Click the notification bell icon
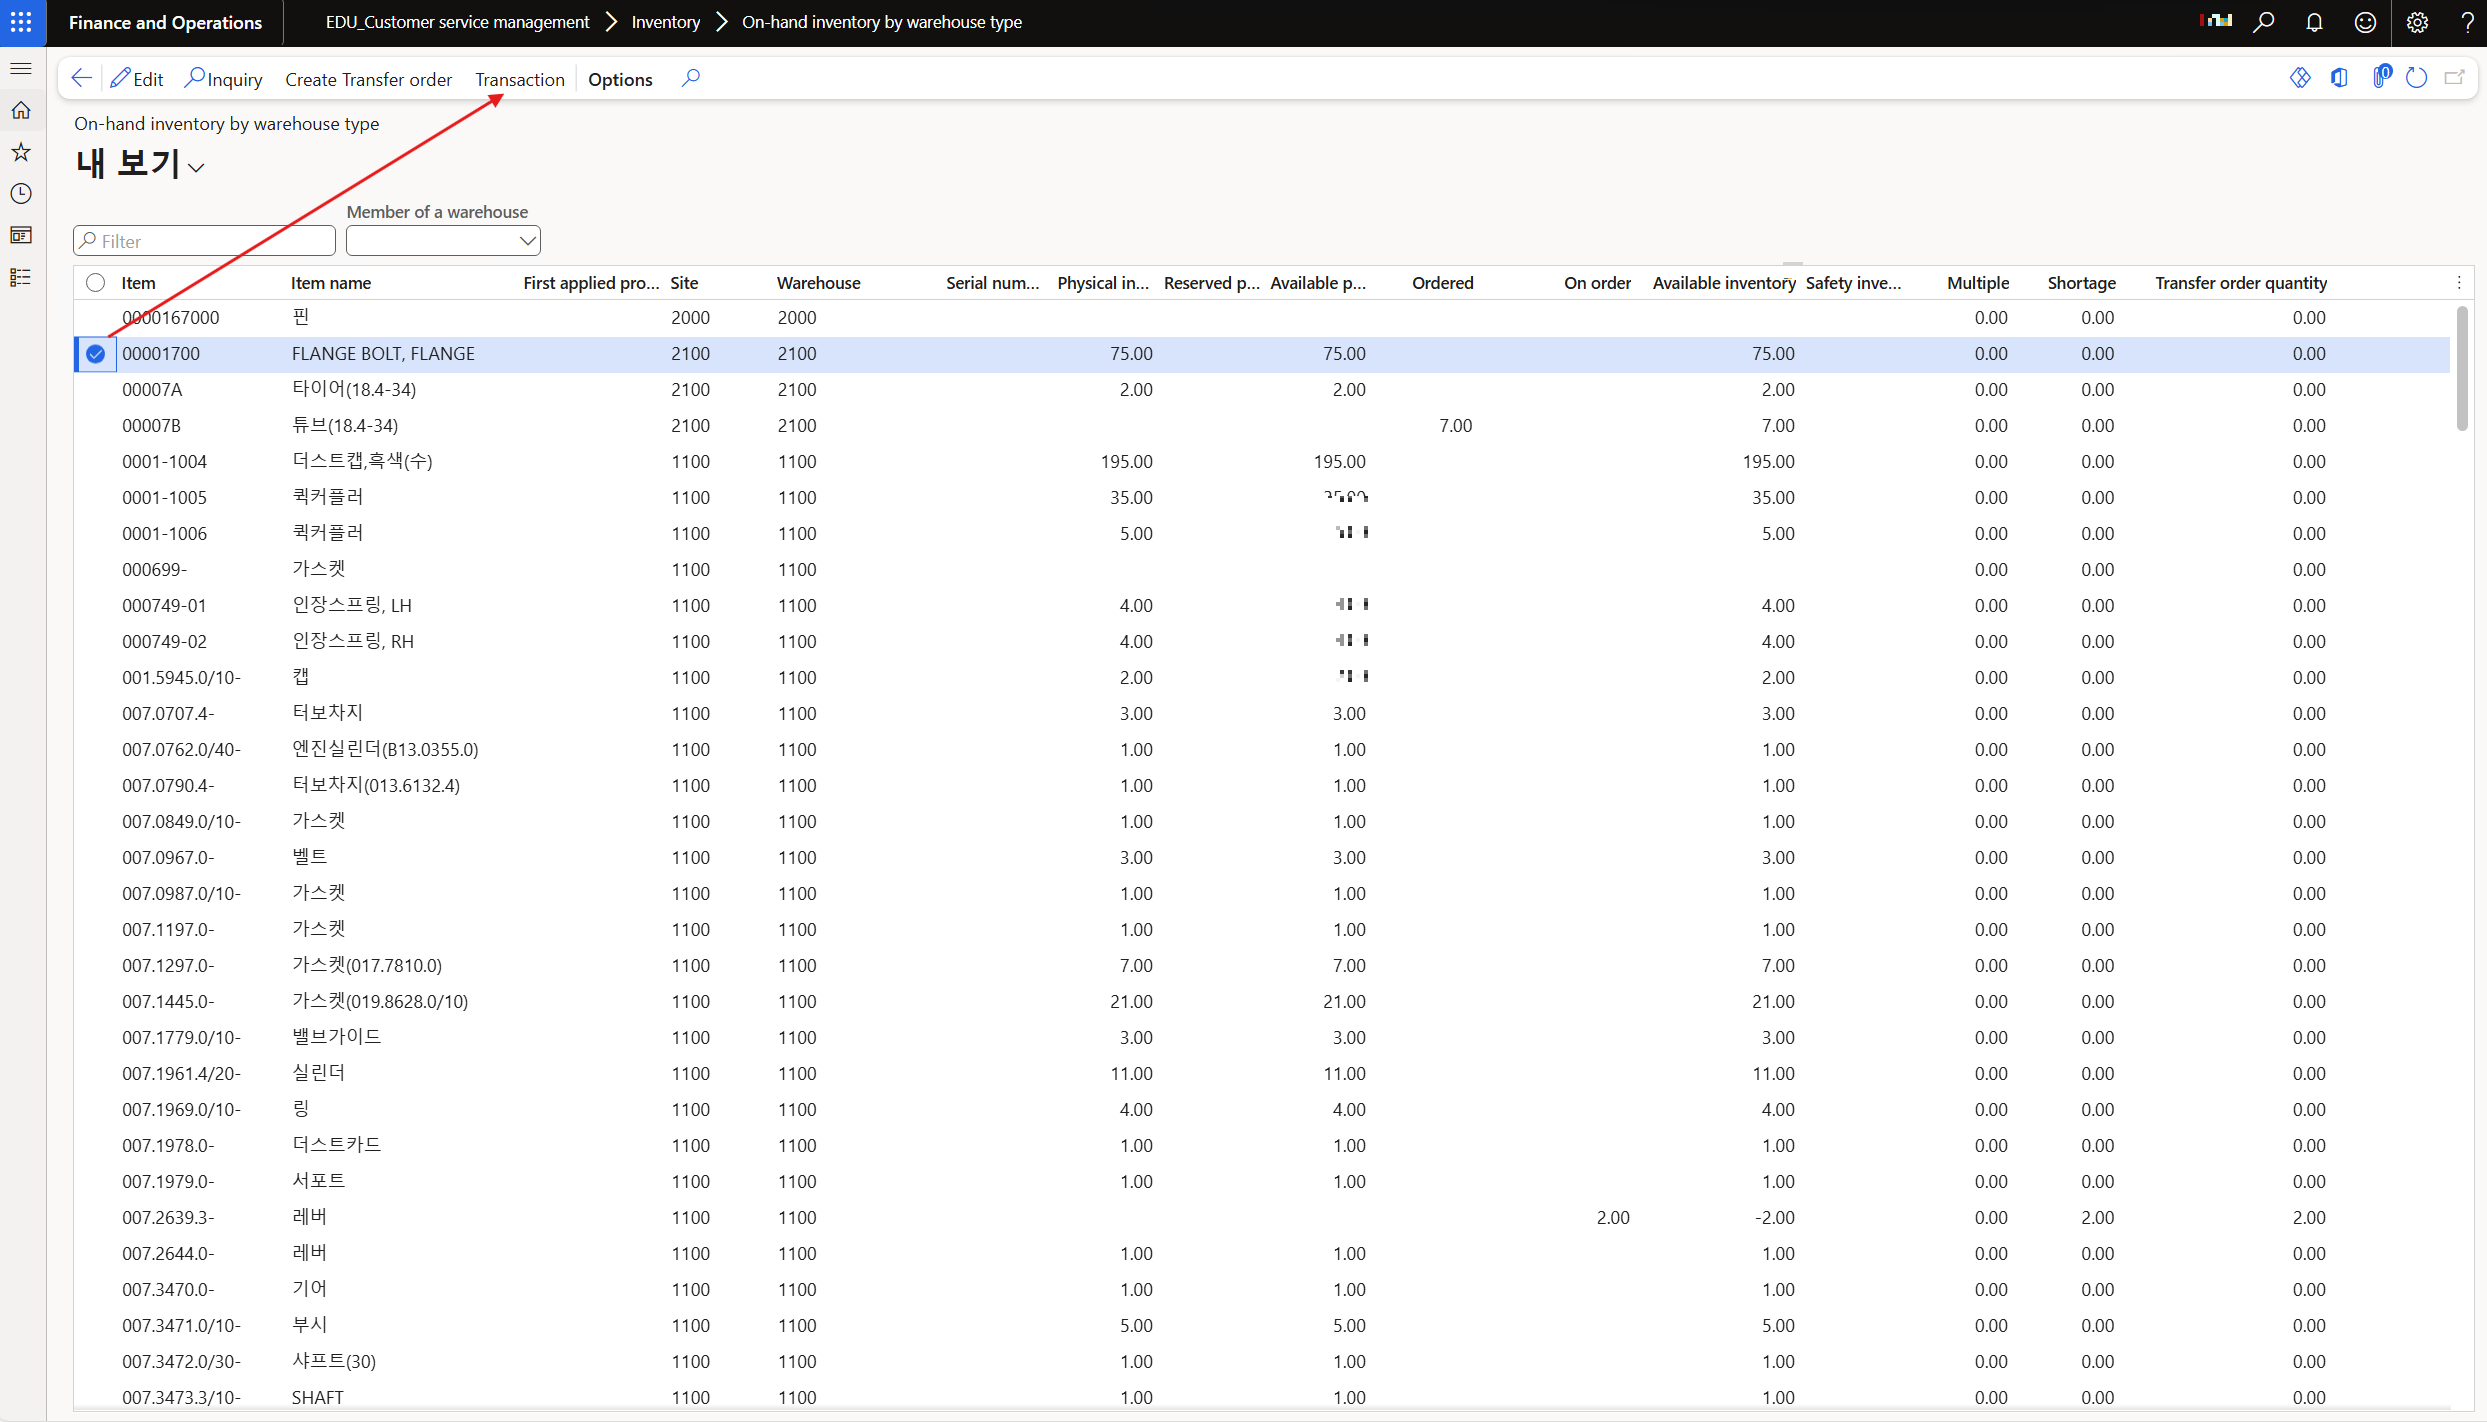2487x1422 pixels. coord(2314,22)
